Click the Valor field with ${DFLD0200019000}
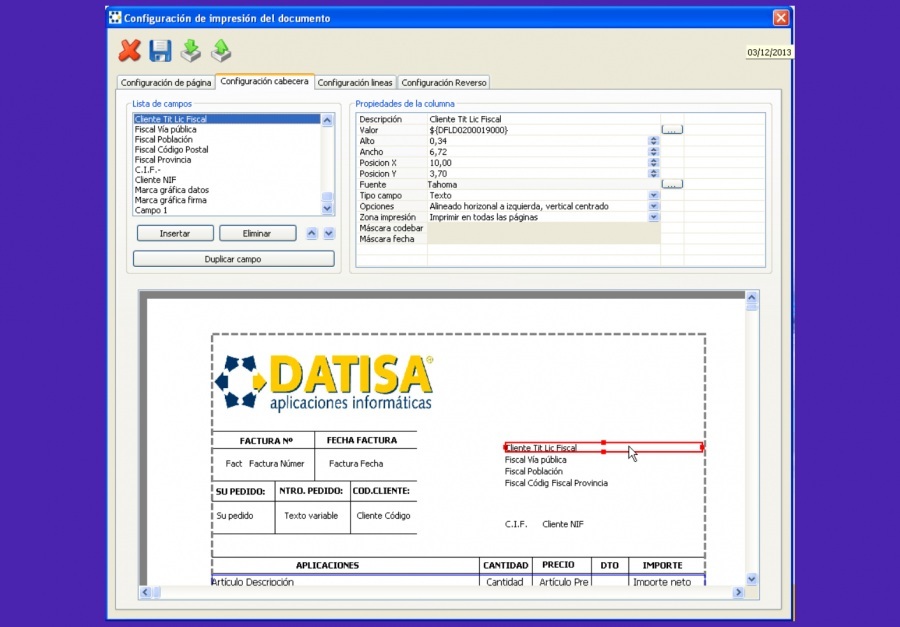Viewport: 900px width, 627px height. [544, 130]
